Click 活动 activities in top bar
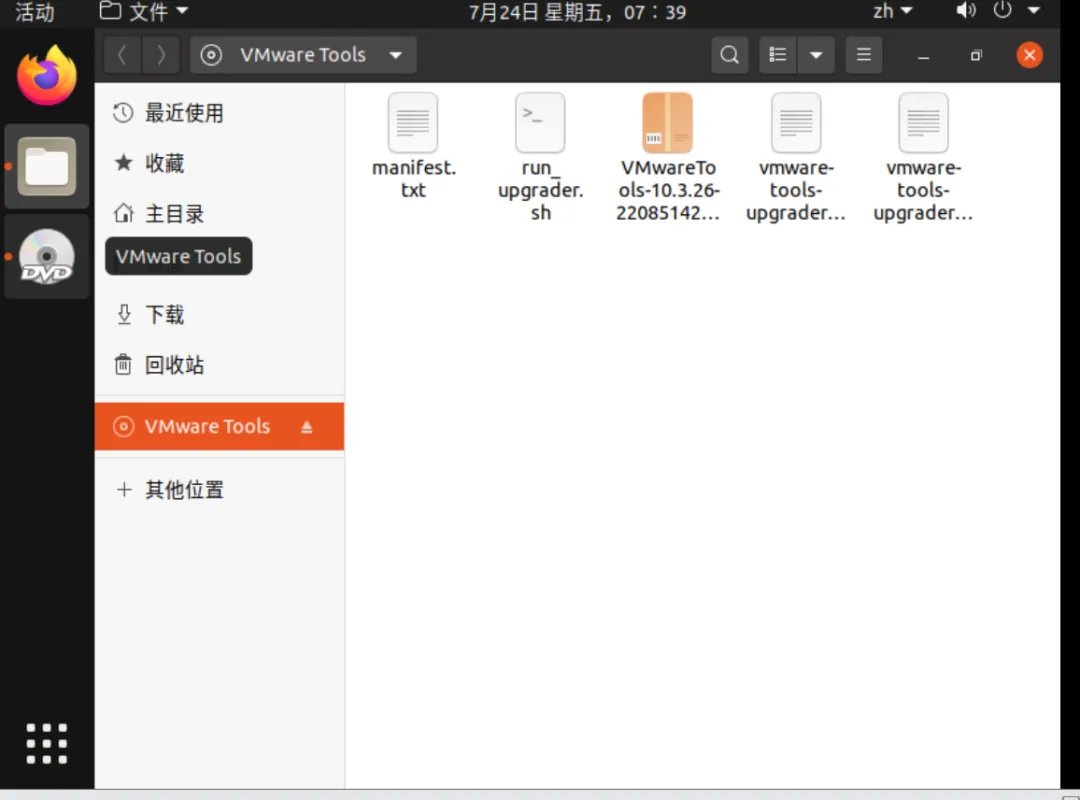 34,12
